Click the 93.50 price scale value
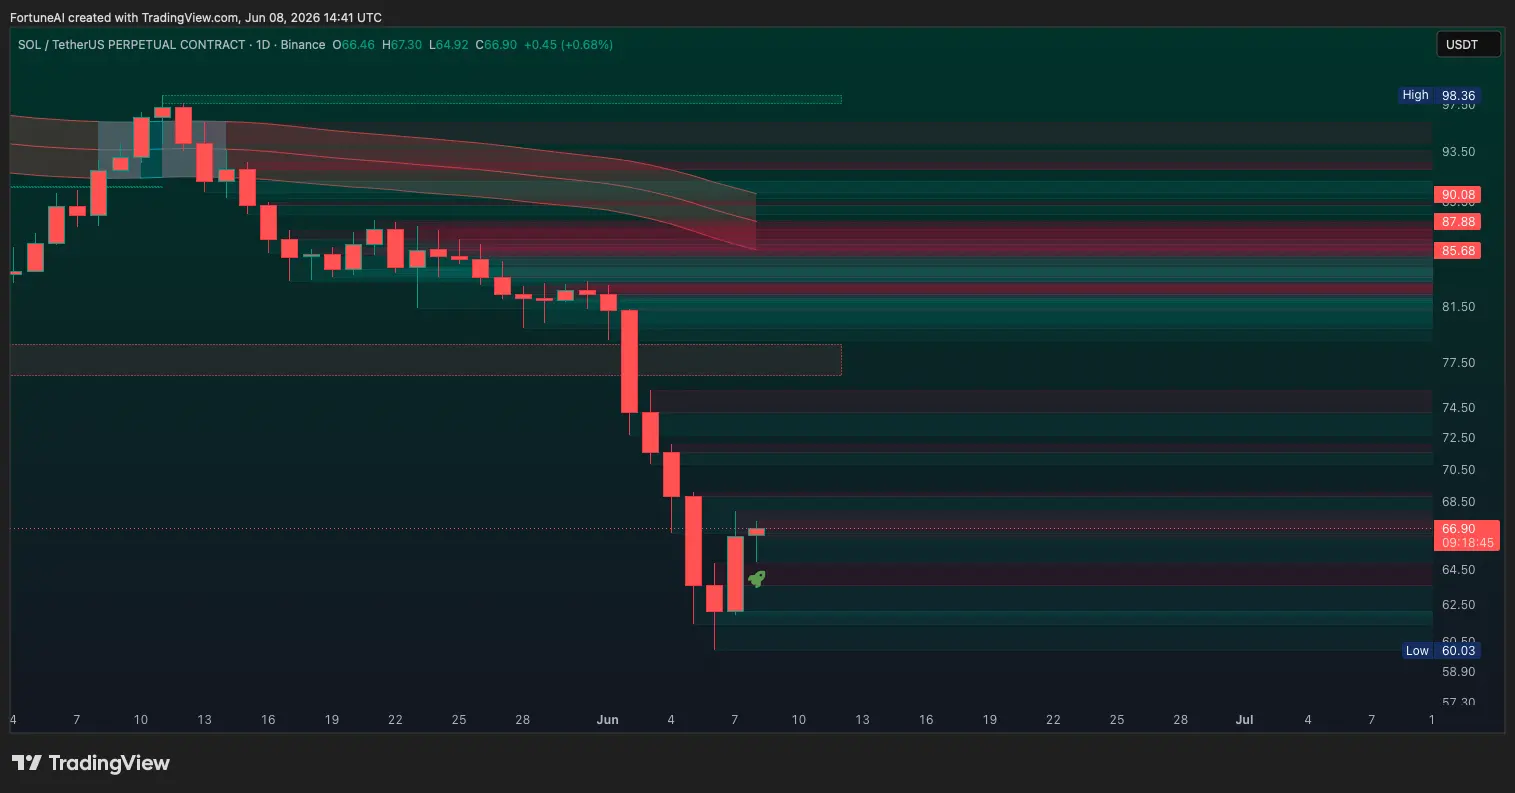This screenshot has width=1515, height=793. click(x=1458, y=152)
